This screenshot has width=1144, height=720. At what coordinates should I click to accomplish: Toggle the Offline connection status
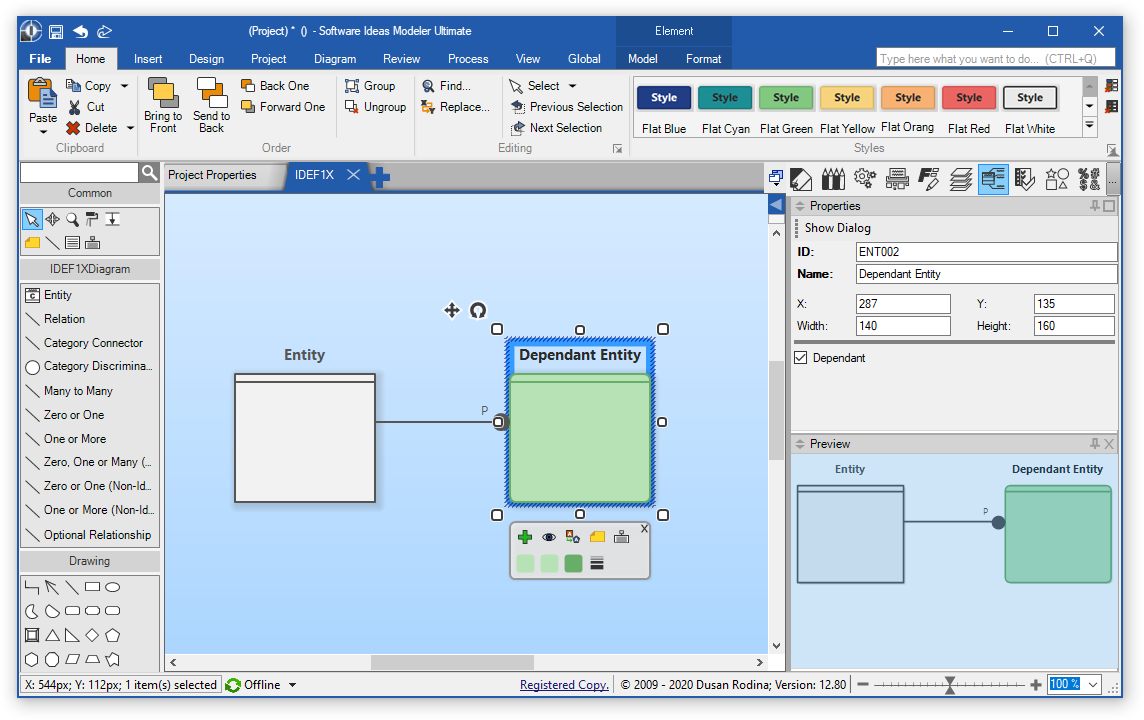pyautogui.click(x=262, y=685)
